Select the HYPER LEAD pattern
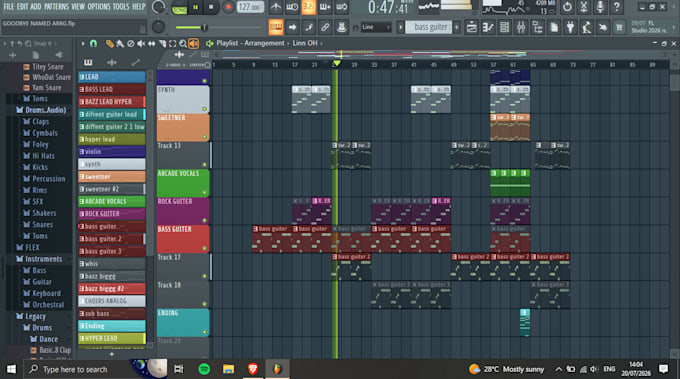The width and height of the screenshot is (680, 379). [111, 338]
